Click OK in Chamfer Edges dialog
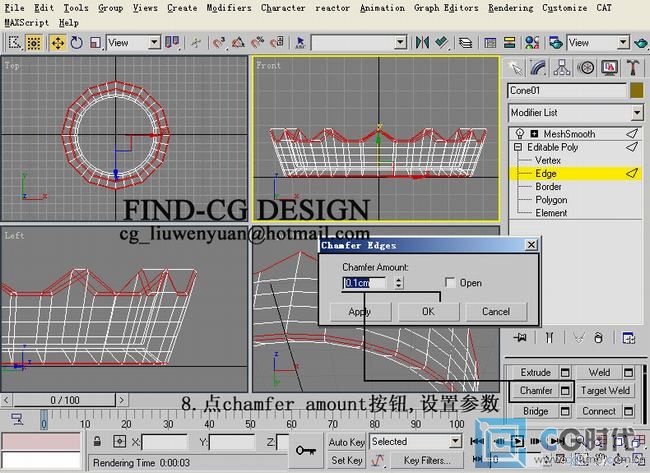The width and height of the screenshot is (650, 473). (429, 311)
